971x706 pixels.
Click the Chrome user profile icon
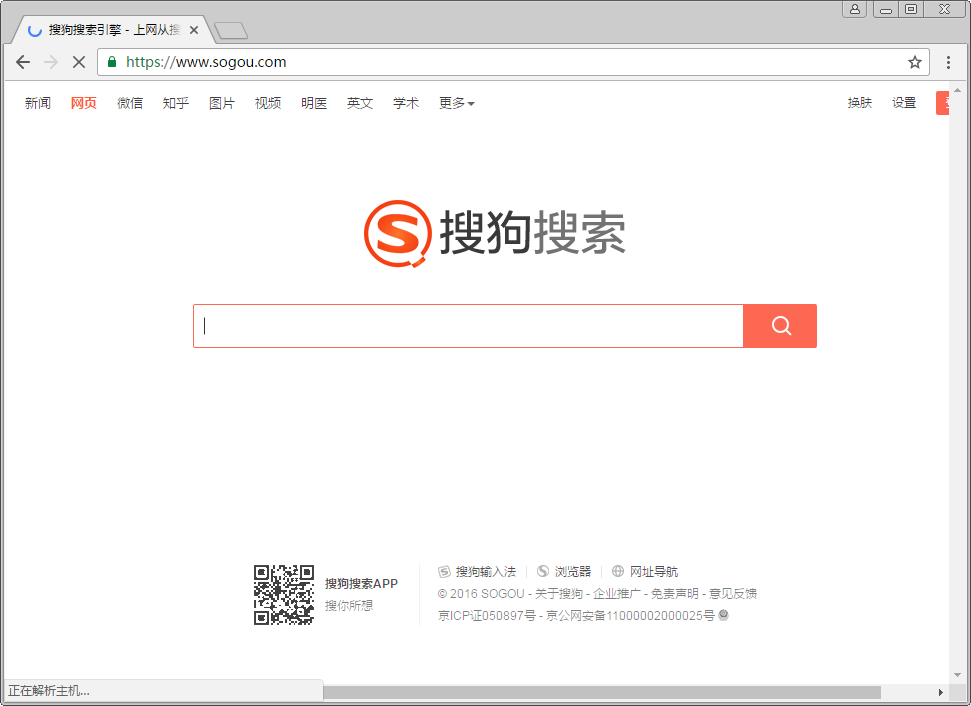pos(855,9)
